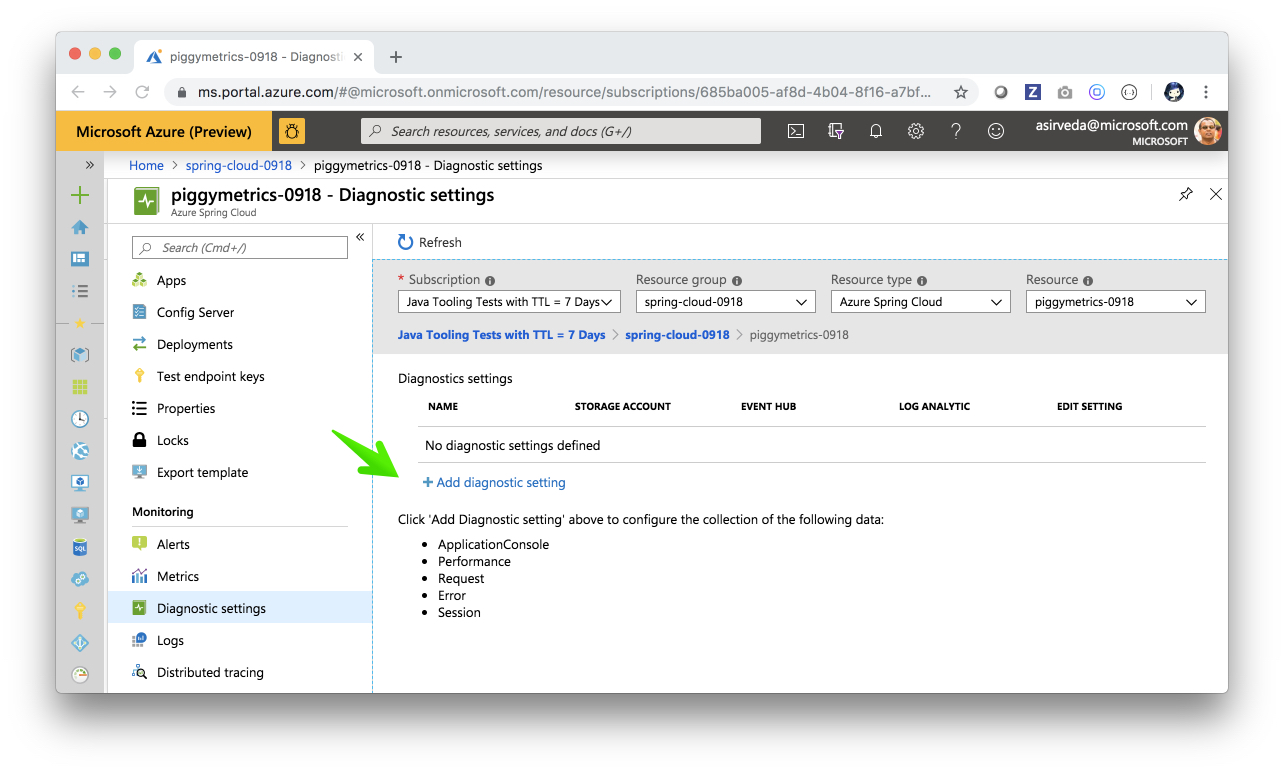The image size is (1284, 773).
Task: Open portal settings gear
Action: 915,131
